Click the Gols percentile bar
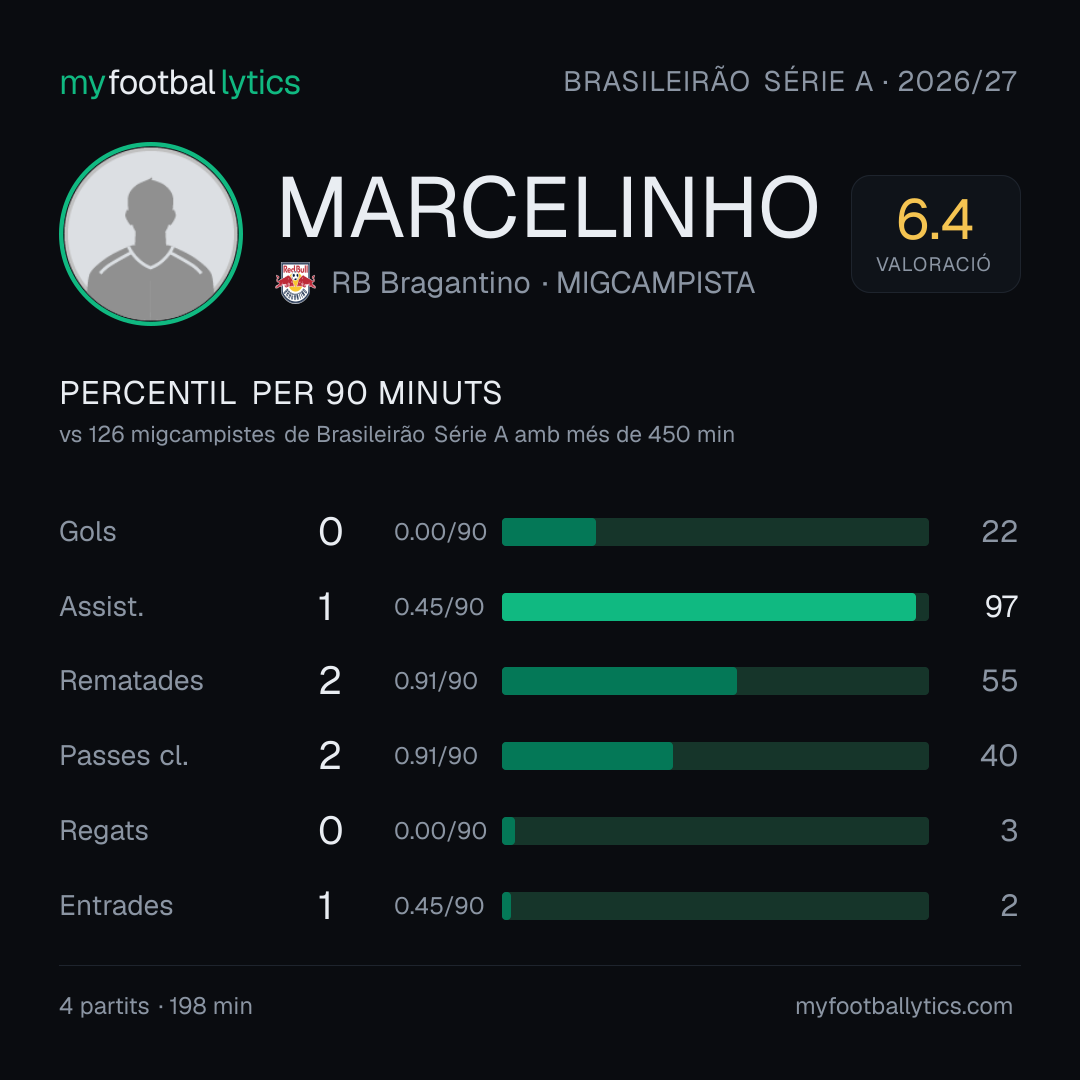The height and width of the screenshot is (1080, 1080). [x=715, y=532]
